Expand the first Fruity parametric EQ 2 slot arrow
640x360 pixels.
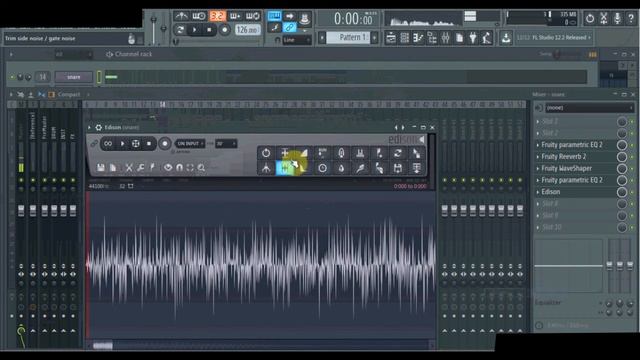pos(538,145)
